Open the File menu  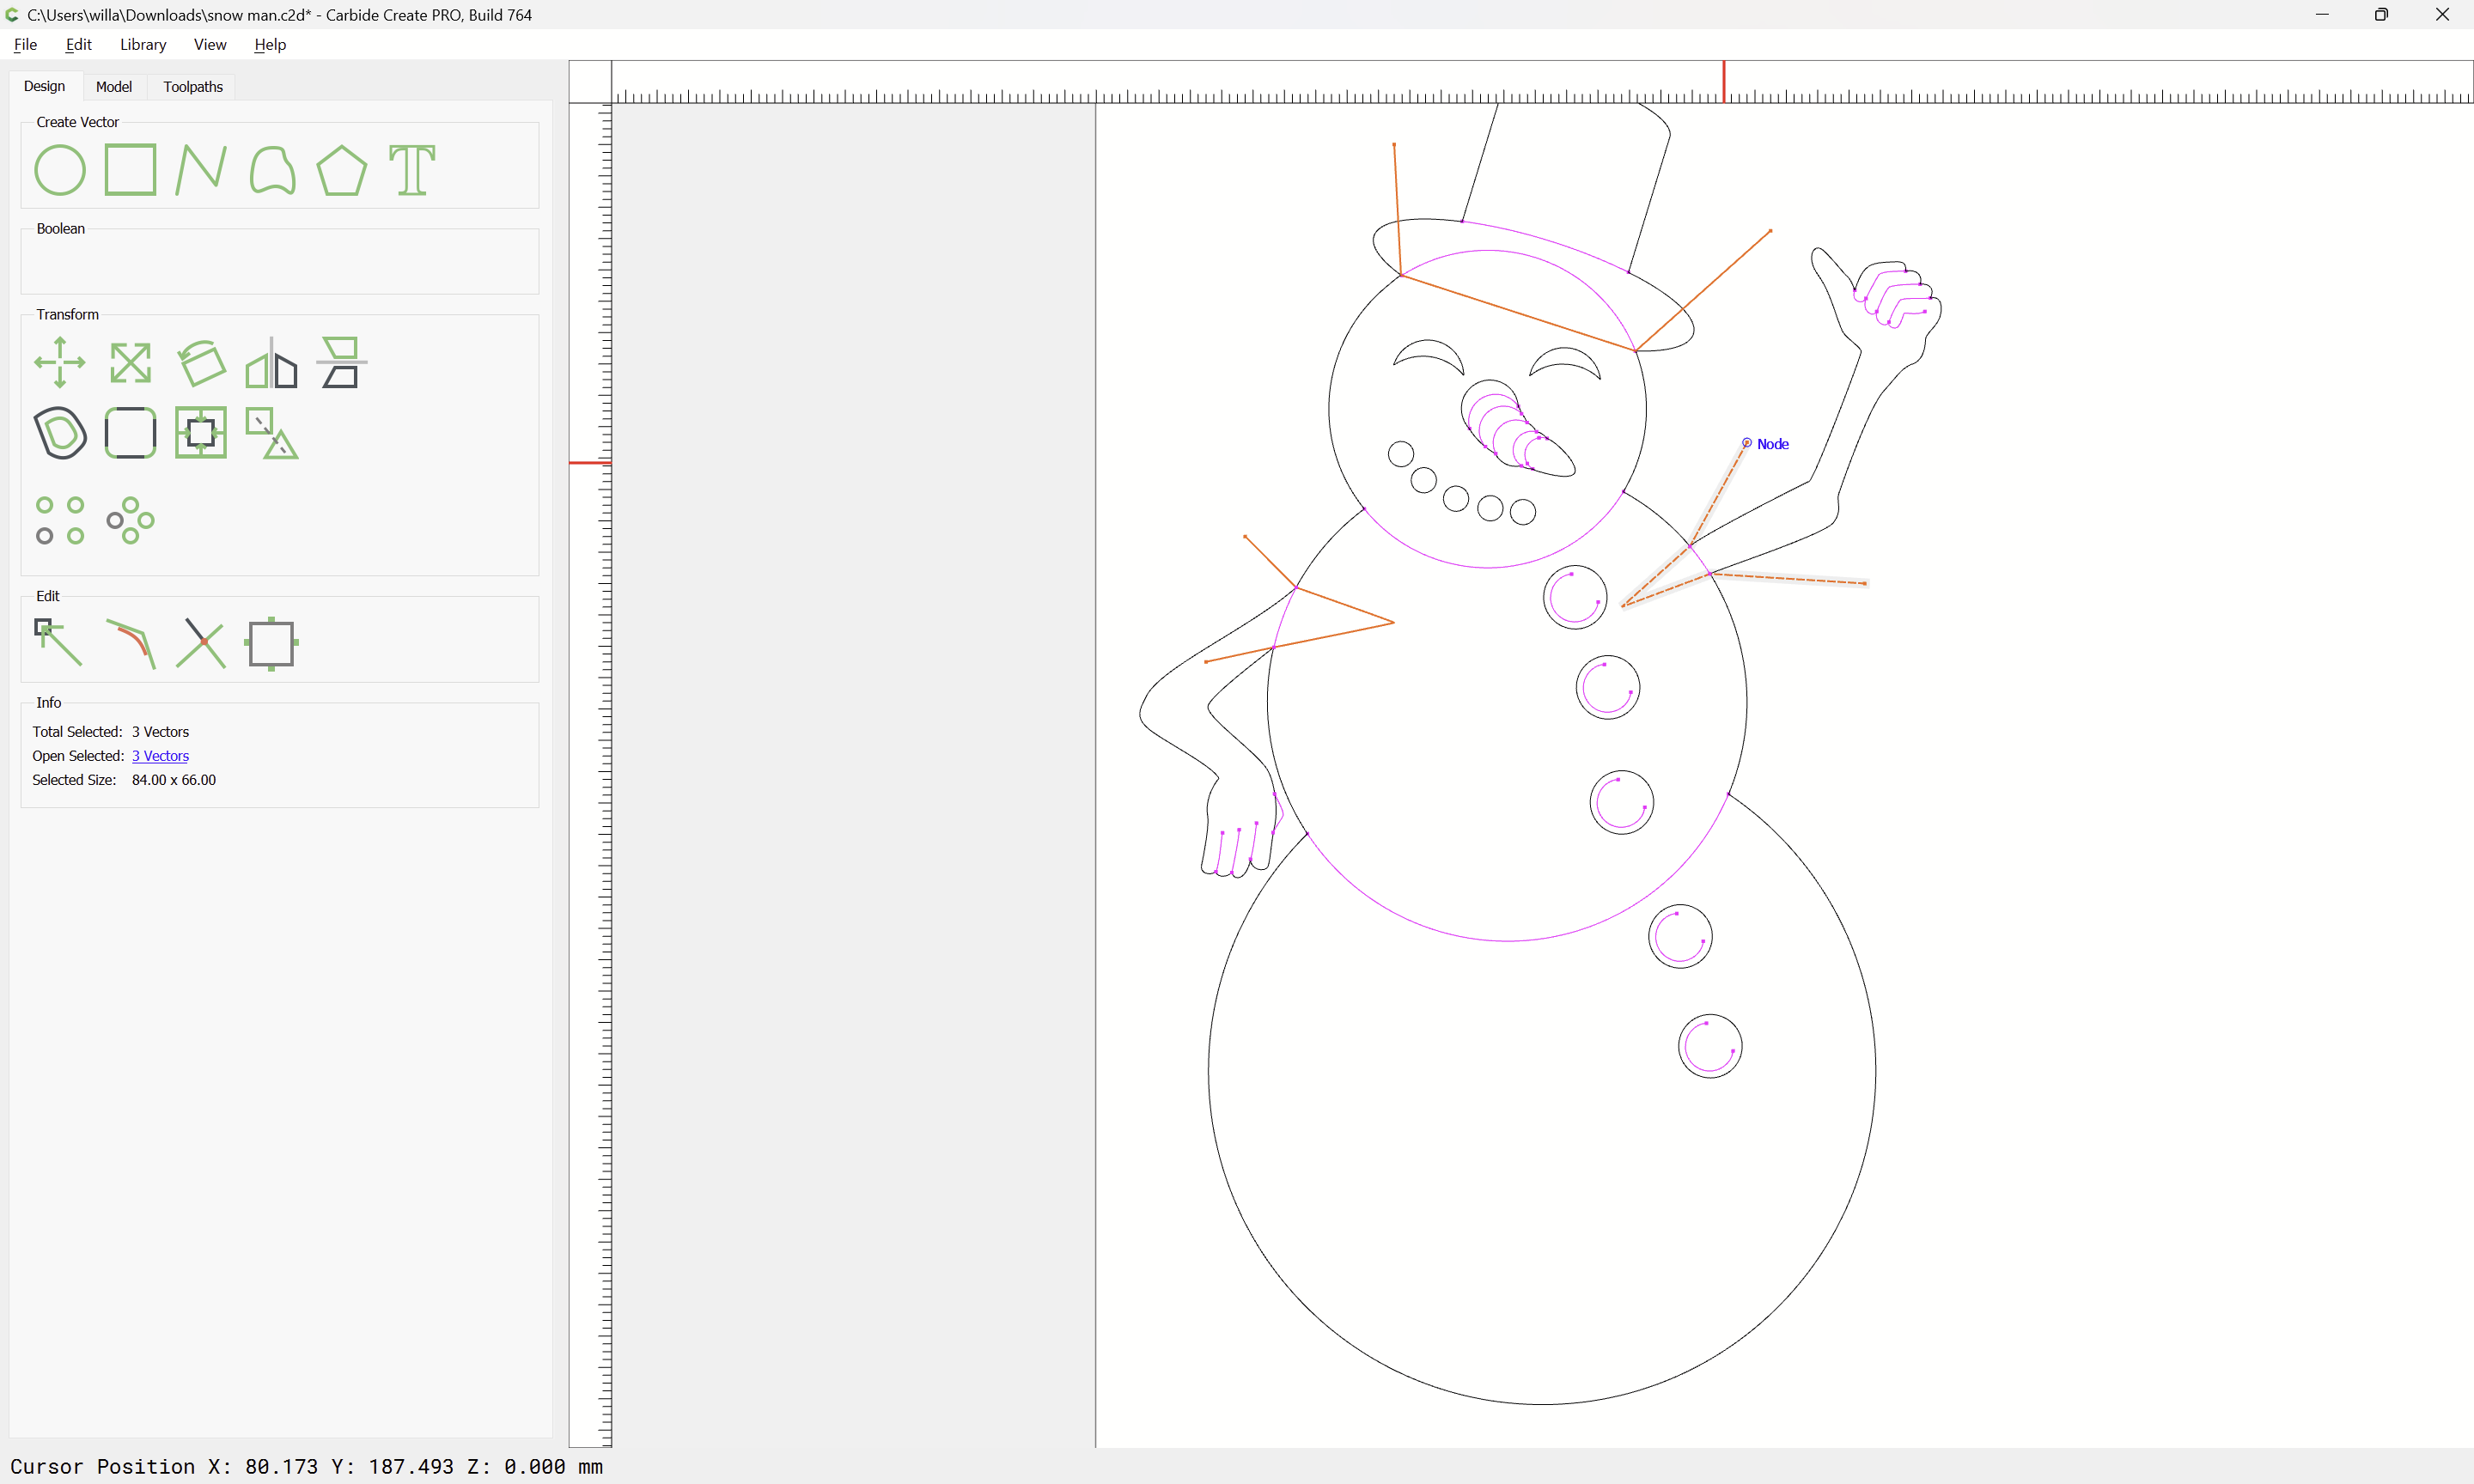[26, 44]
